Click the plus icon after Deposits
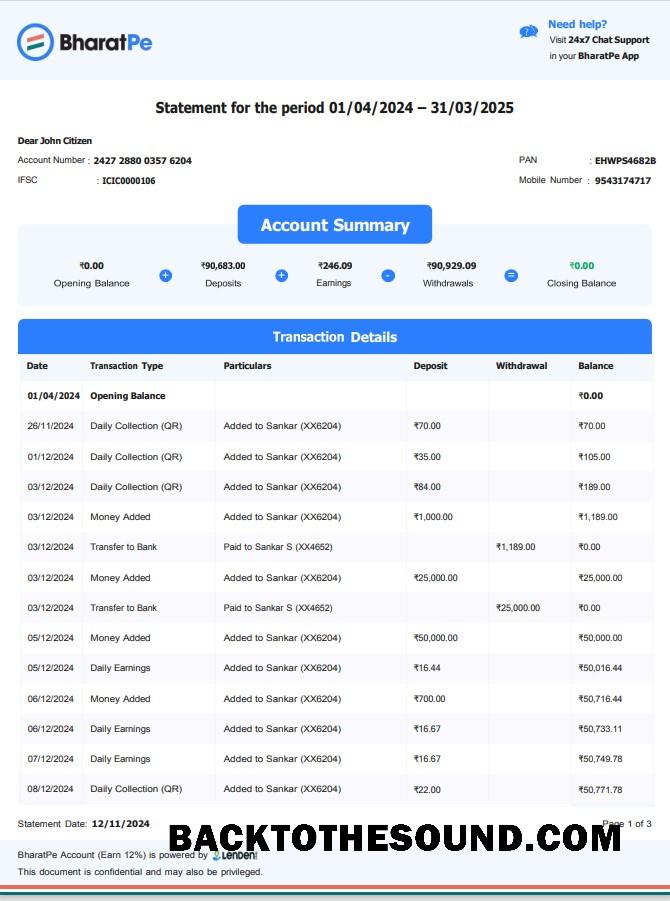670x901 pixels. tap(282, 276)
